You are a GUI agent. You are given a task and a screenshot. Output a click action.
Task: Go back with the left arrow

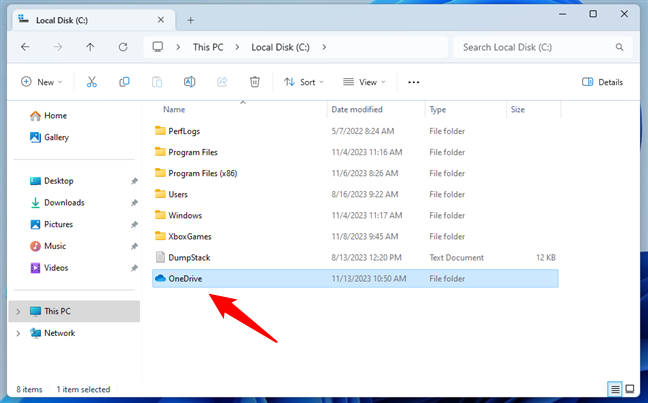point(25,47)
